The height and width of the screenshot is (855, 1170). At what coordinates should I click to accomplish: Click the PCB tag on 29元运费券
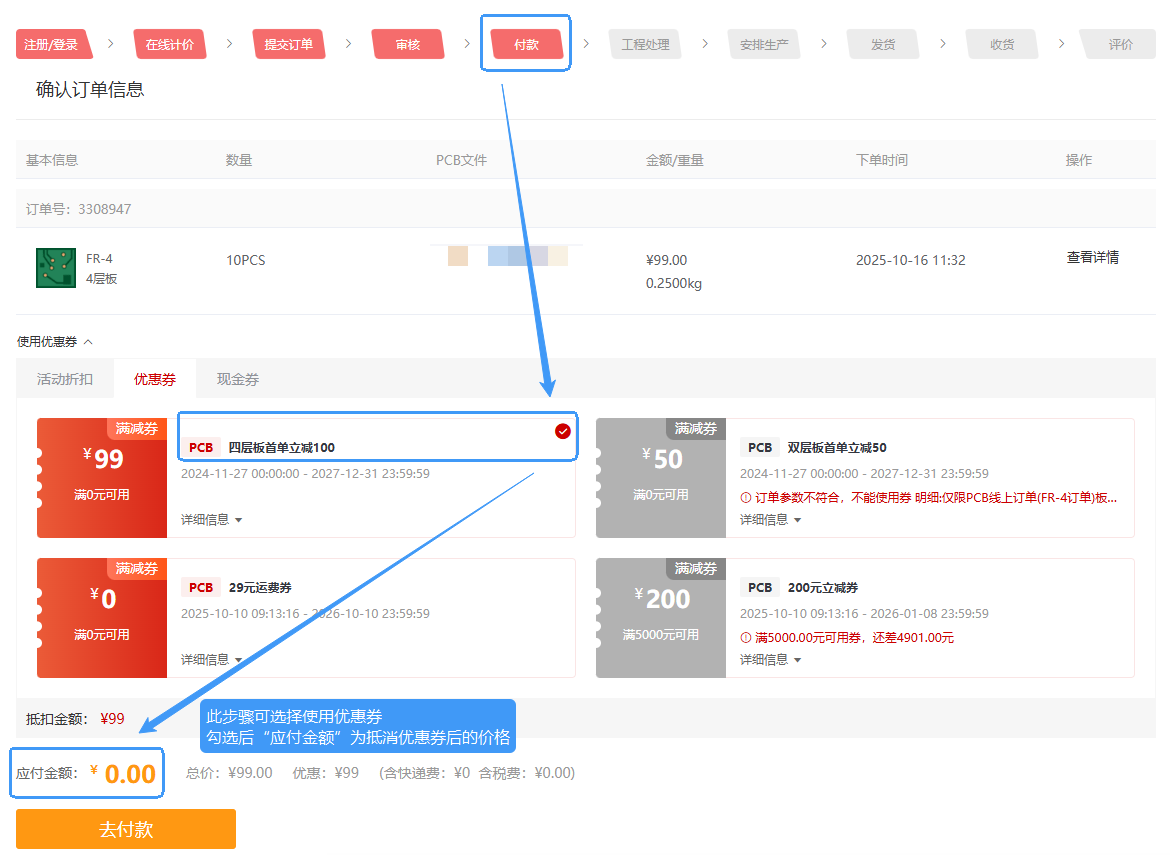coord(201,588)
